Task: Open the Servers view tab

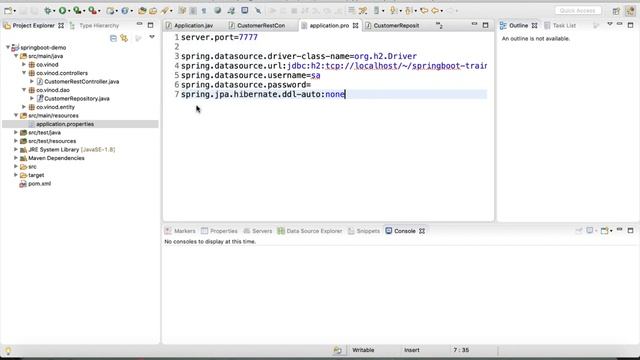Action: point(262,231)
